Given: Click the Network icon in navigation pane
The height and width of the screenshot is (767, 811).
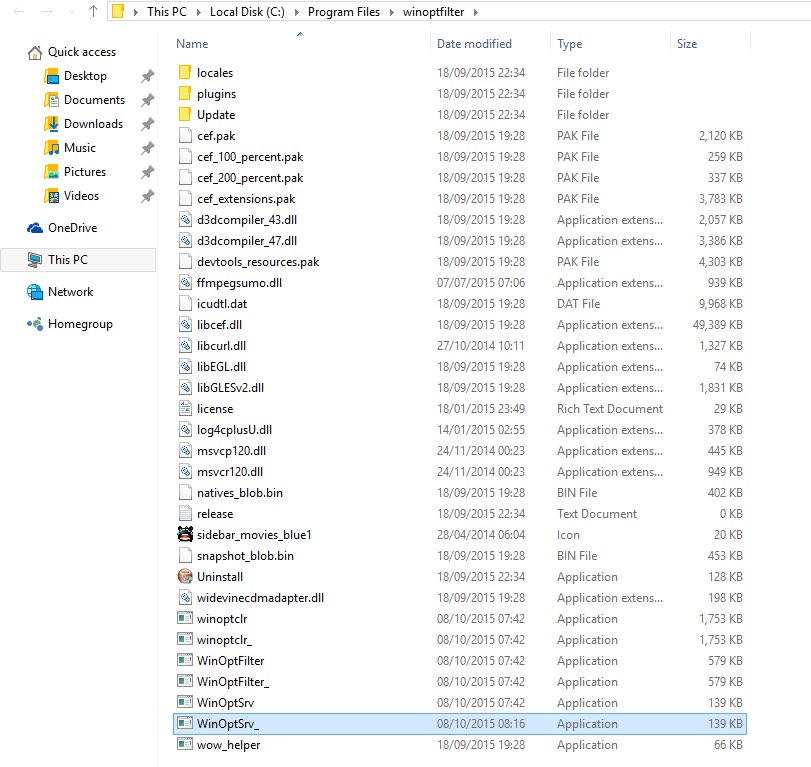Looking at the screenshot, I should click(x=35, y=292).
